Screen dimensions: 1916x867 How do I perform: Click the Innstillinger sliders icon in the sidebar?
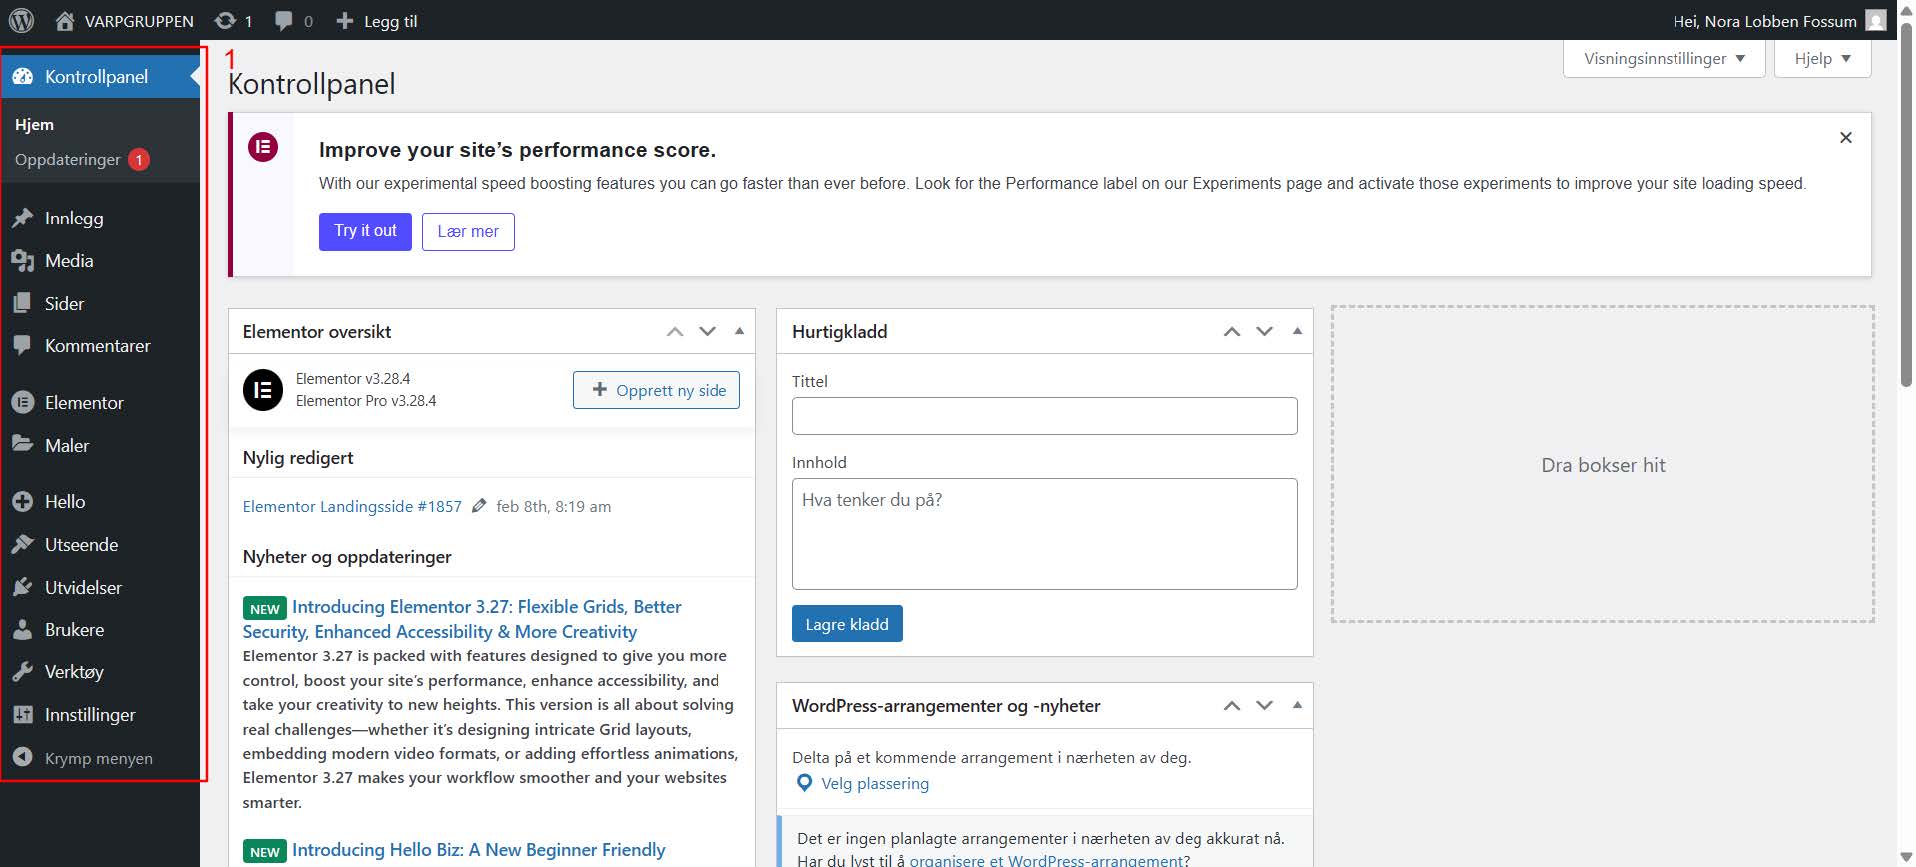point(22,714)
